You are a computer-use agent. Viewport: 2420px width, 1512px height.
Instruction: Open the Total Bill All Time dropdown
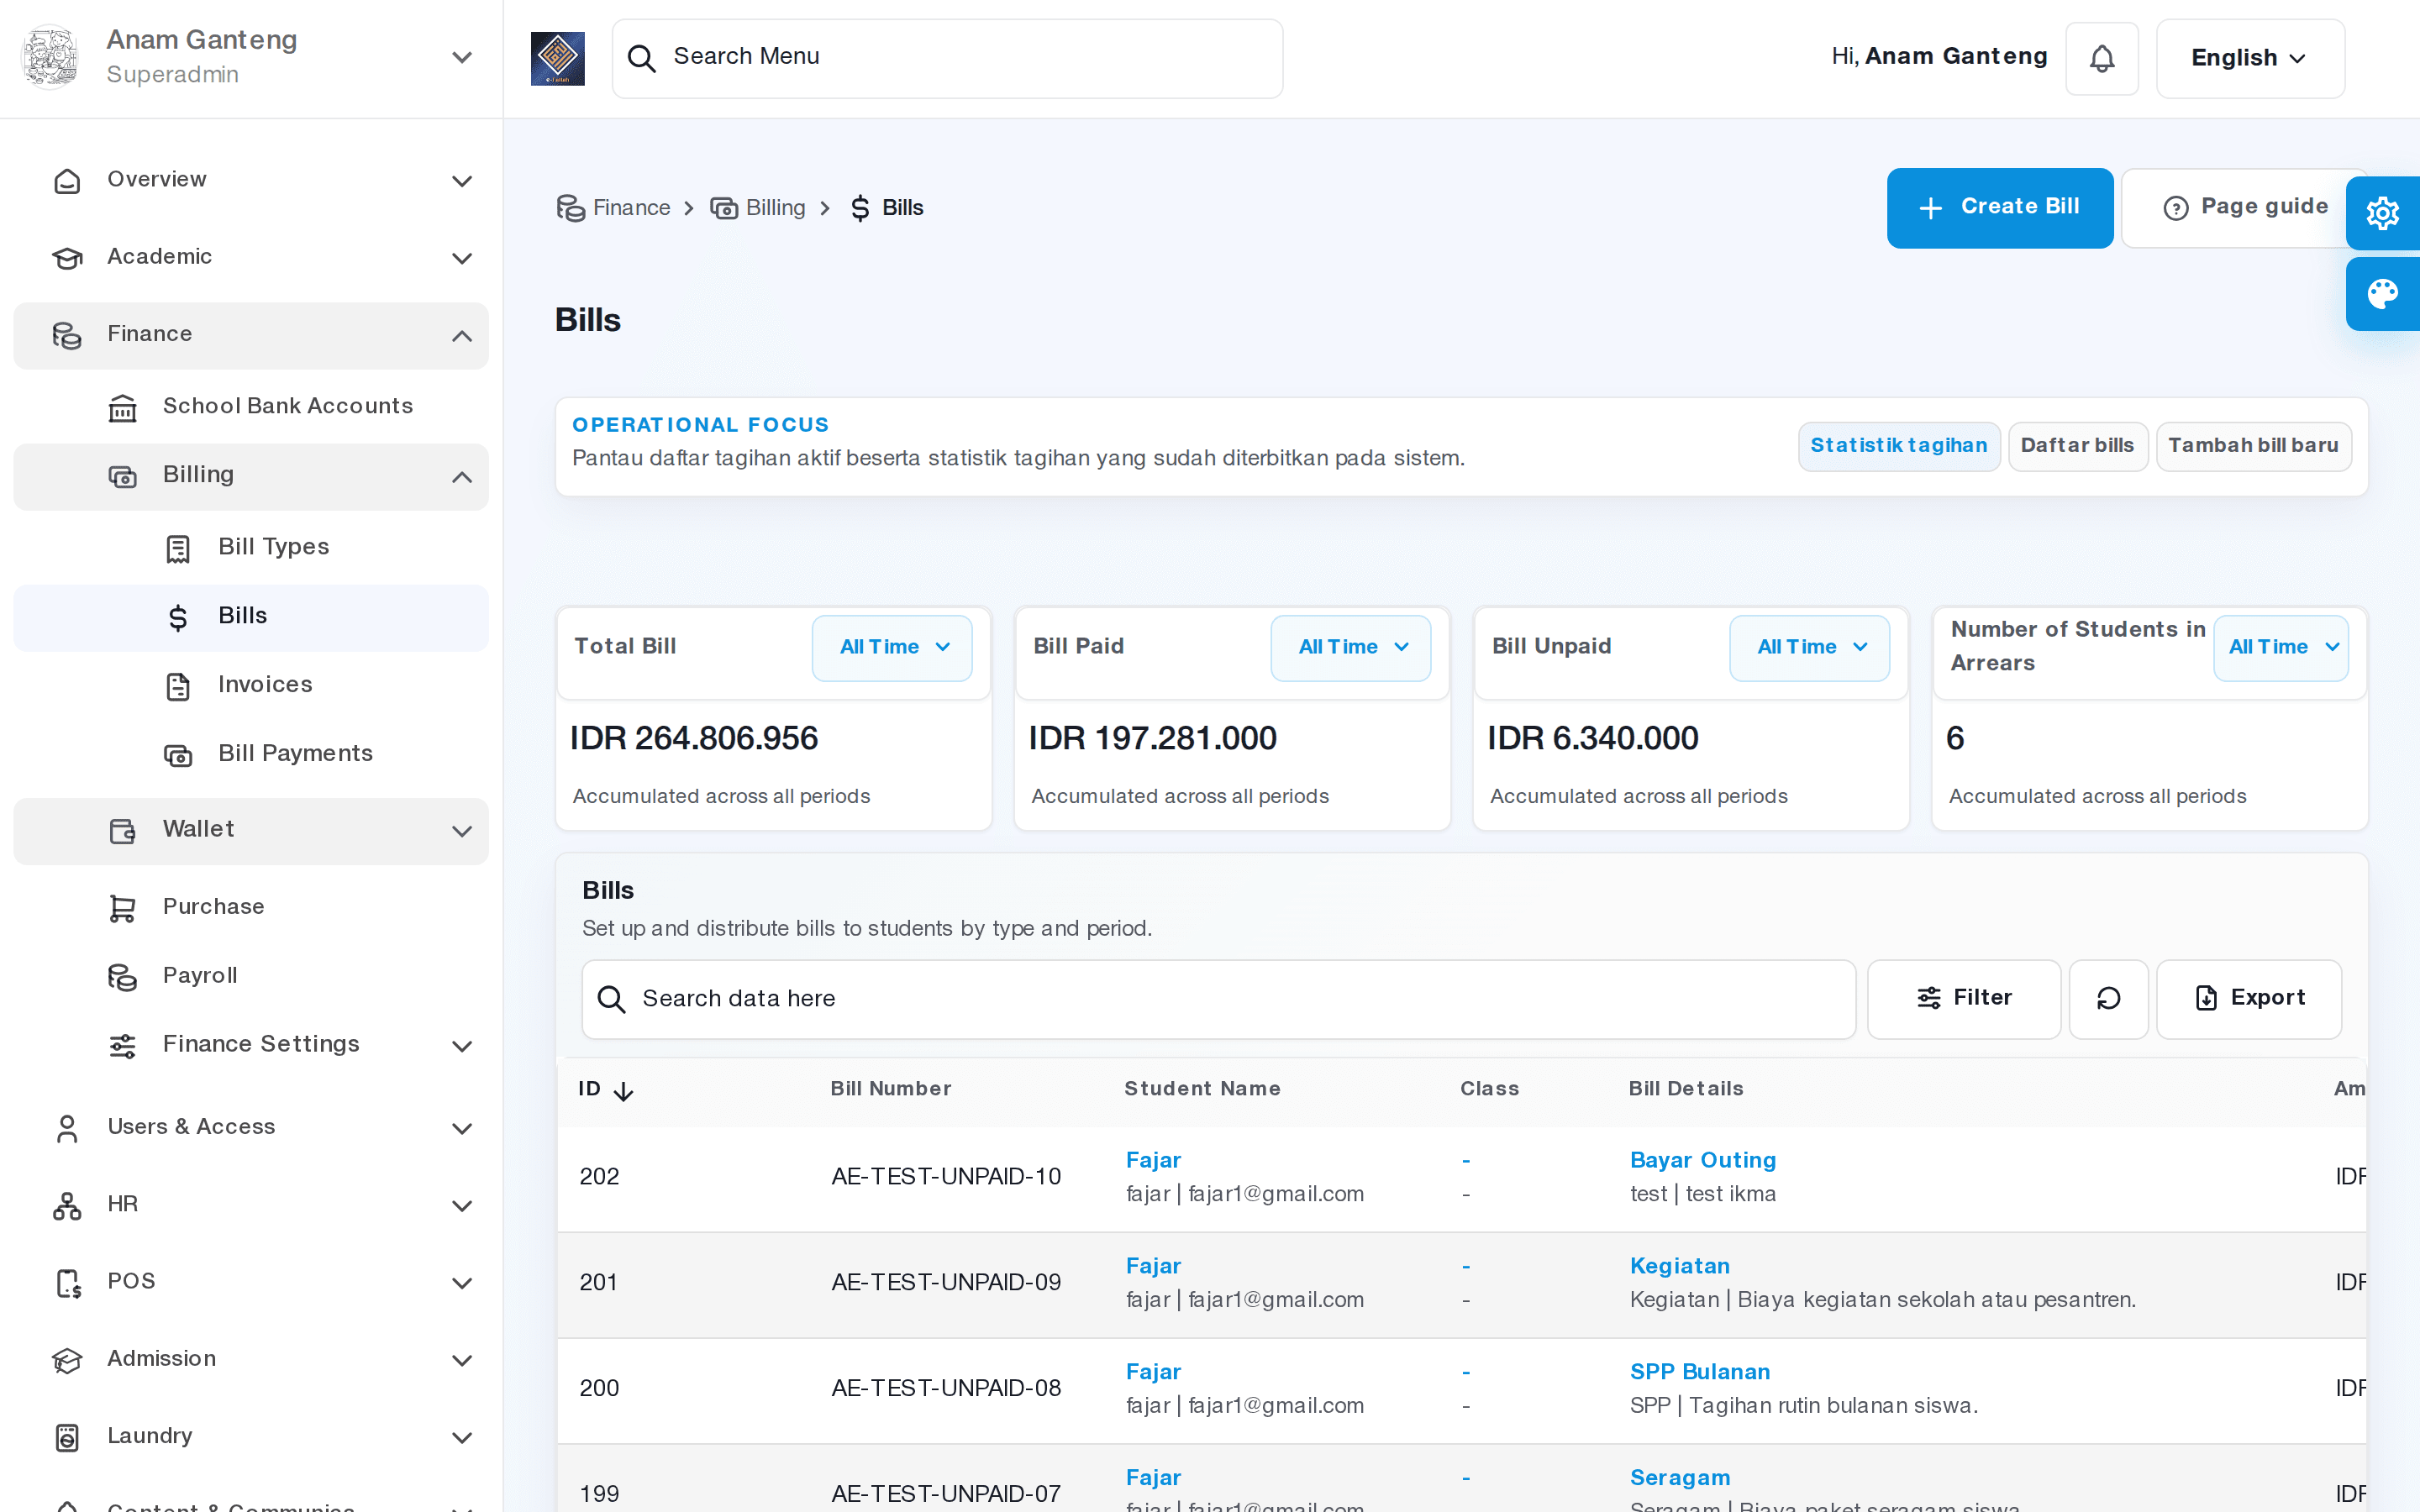[x=892, y=648]
